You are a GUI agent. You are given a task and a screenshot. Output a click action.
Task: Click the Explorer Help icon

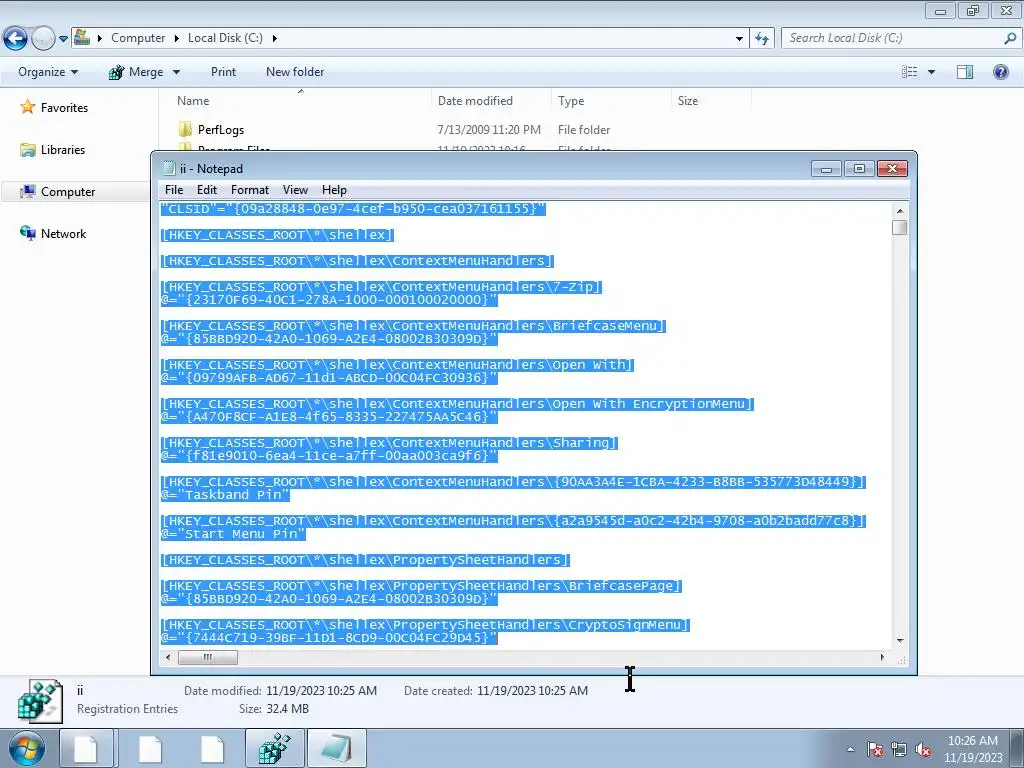click(1000, 72)
